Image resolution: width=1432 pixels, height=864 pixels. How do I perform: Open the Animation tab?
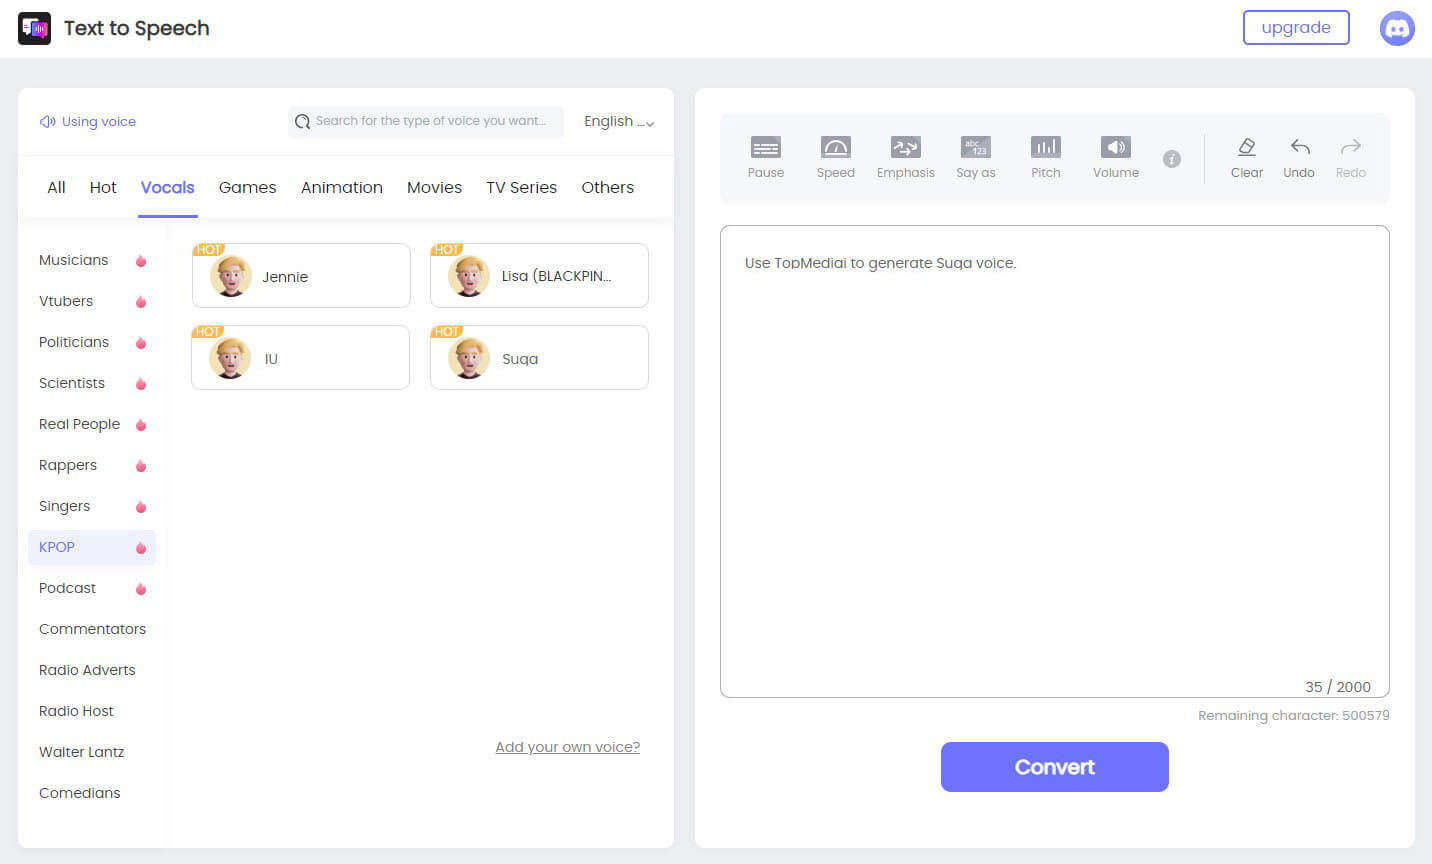pyautogui.click(x=342, y=187)
